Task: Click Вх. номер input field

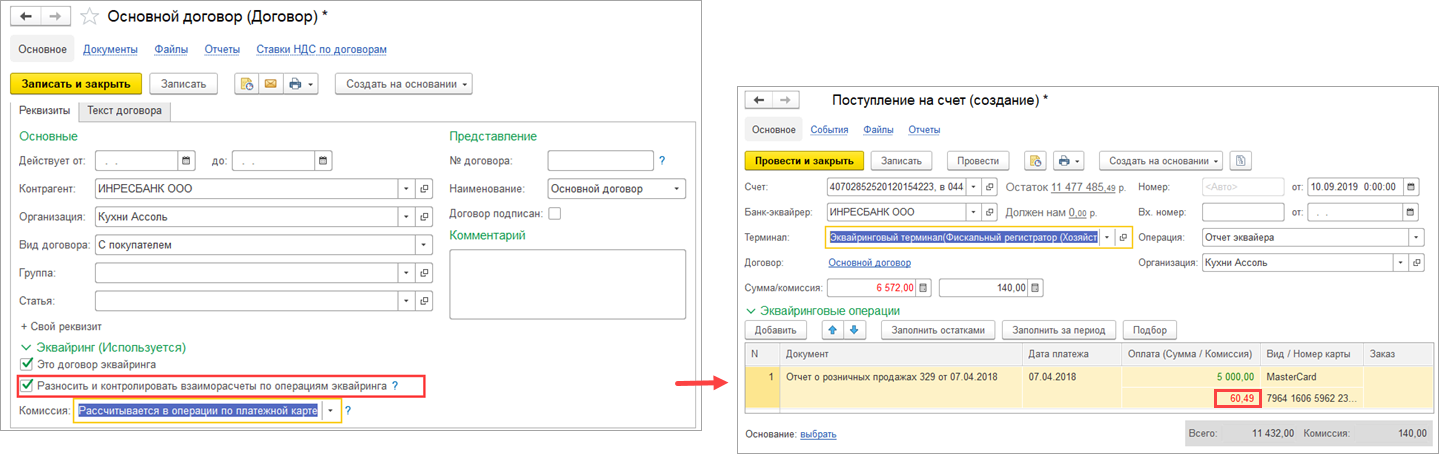Action: [x=1242, y=212]
